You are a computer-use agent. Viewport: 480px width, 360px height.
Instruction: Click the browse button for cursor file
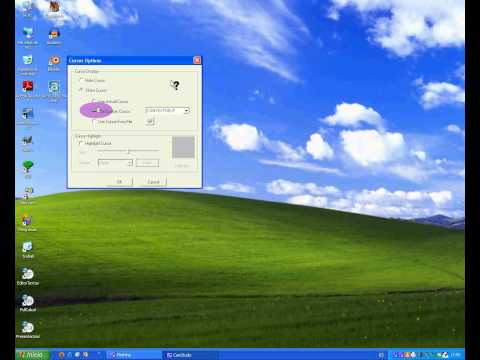click(150, 121)
